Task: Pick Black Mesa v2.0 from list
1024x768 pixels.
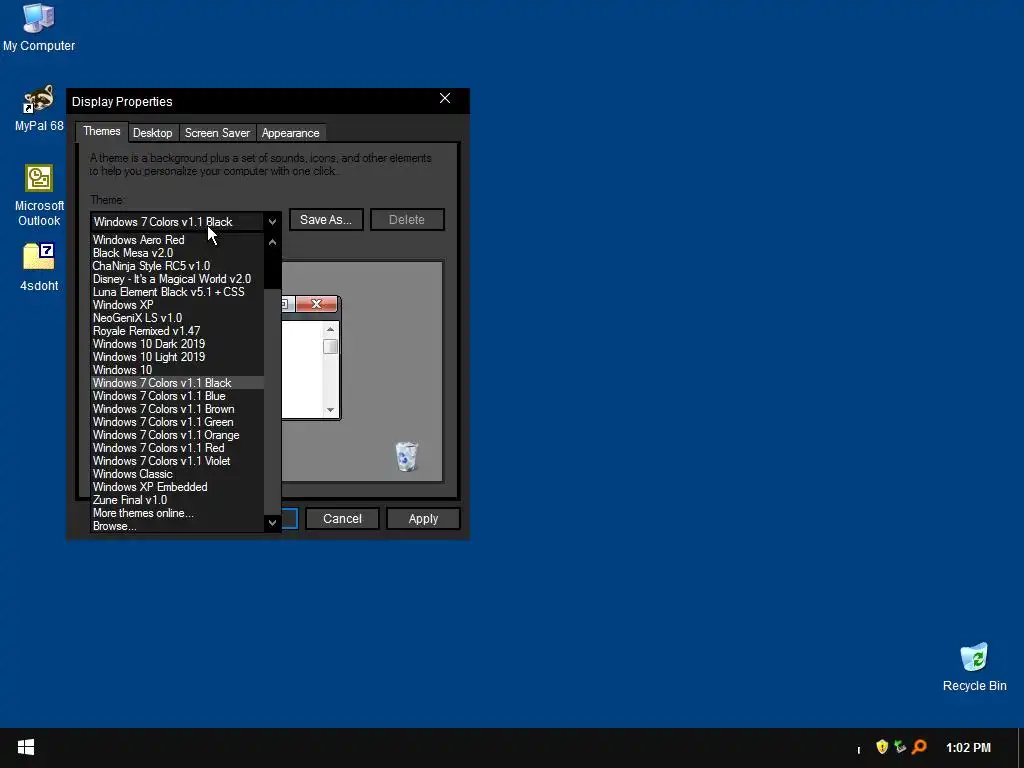Action: (x=177, y=253)
